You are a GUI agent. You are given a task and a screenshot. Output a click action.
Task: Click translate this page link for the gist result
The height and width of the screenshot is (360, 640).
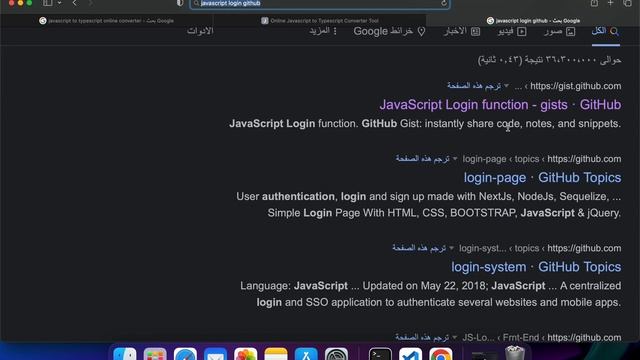473,86
